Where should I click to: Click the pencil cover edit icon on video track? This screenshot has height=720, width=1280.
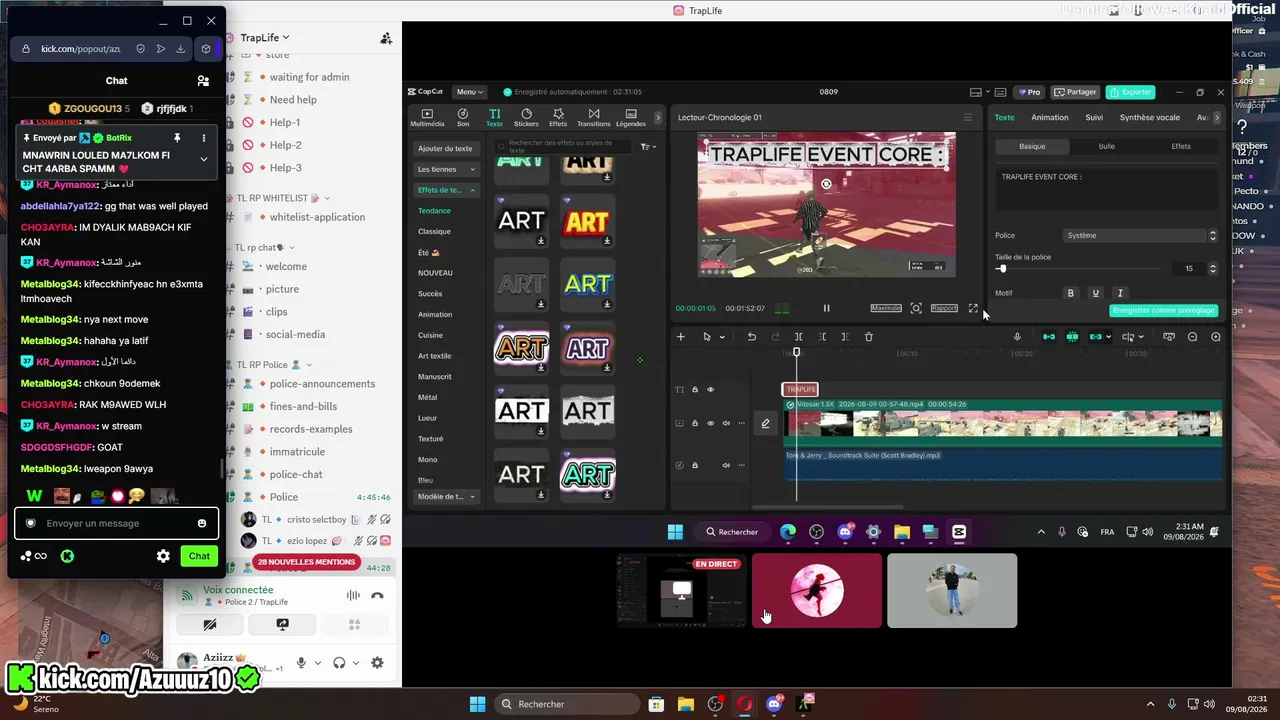[765, 423]
